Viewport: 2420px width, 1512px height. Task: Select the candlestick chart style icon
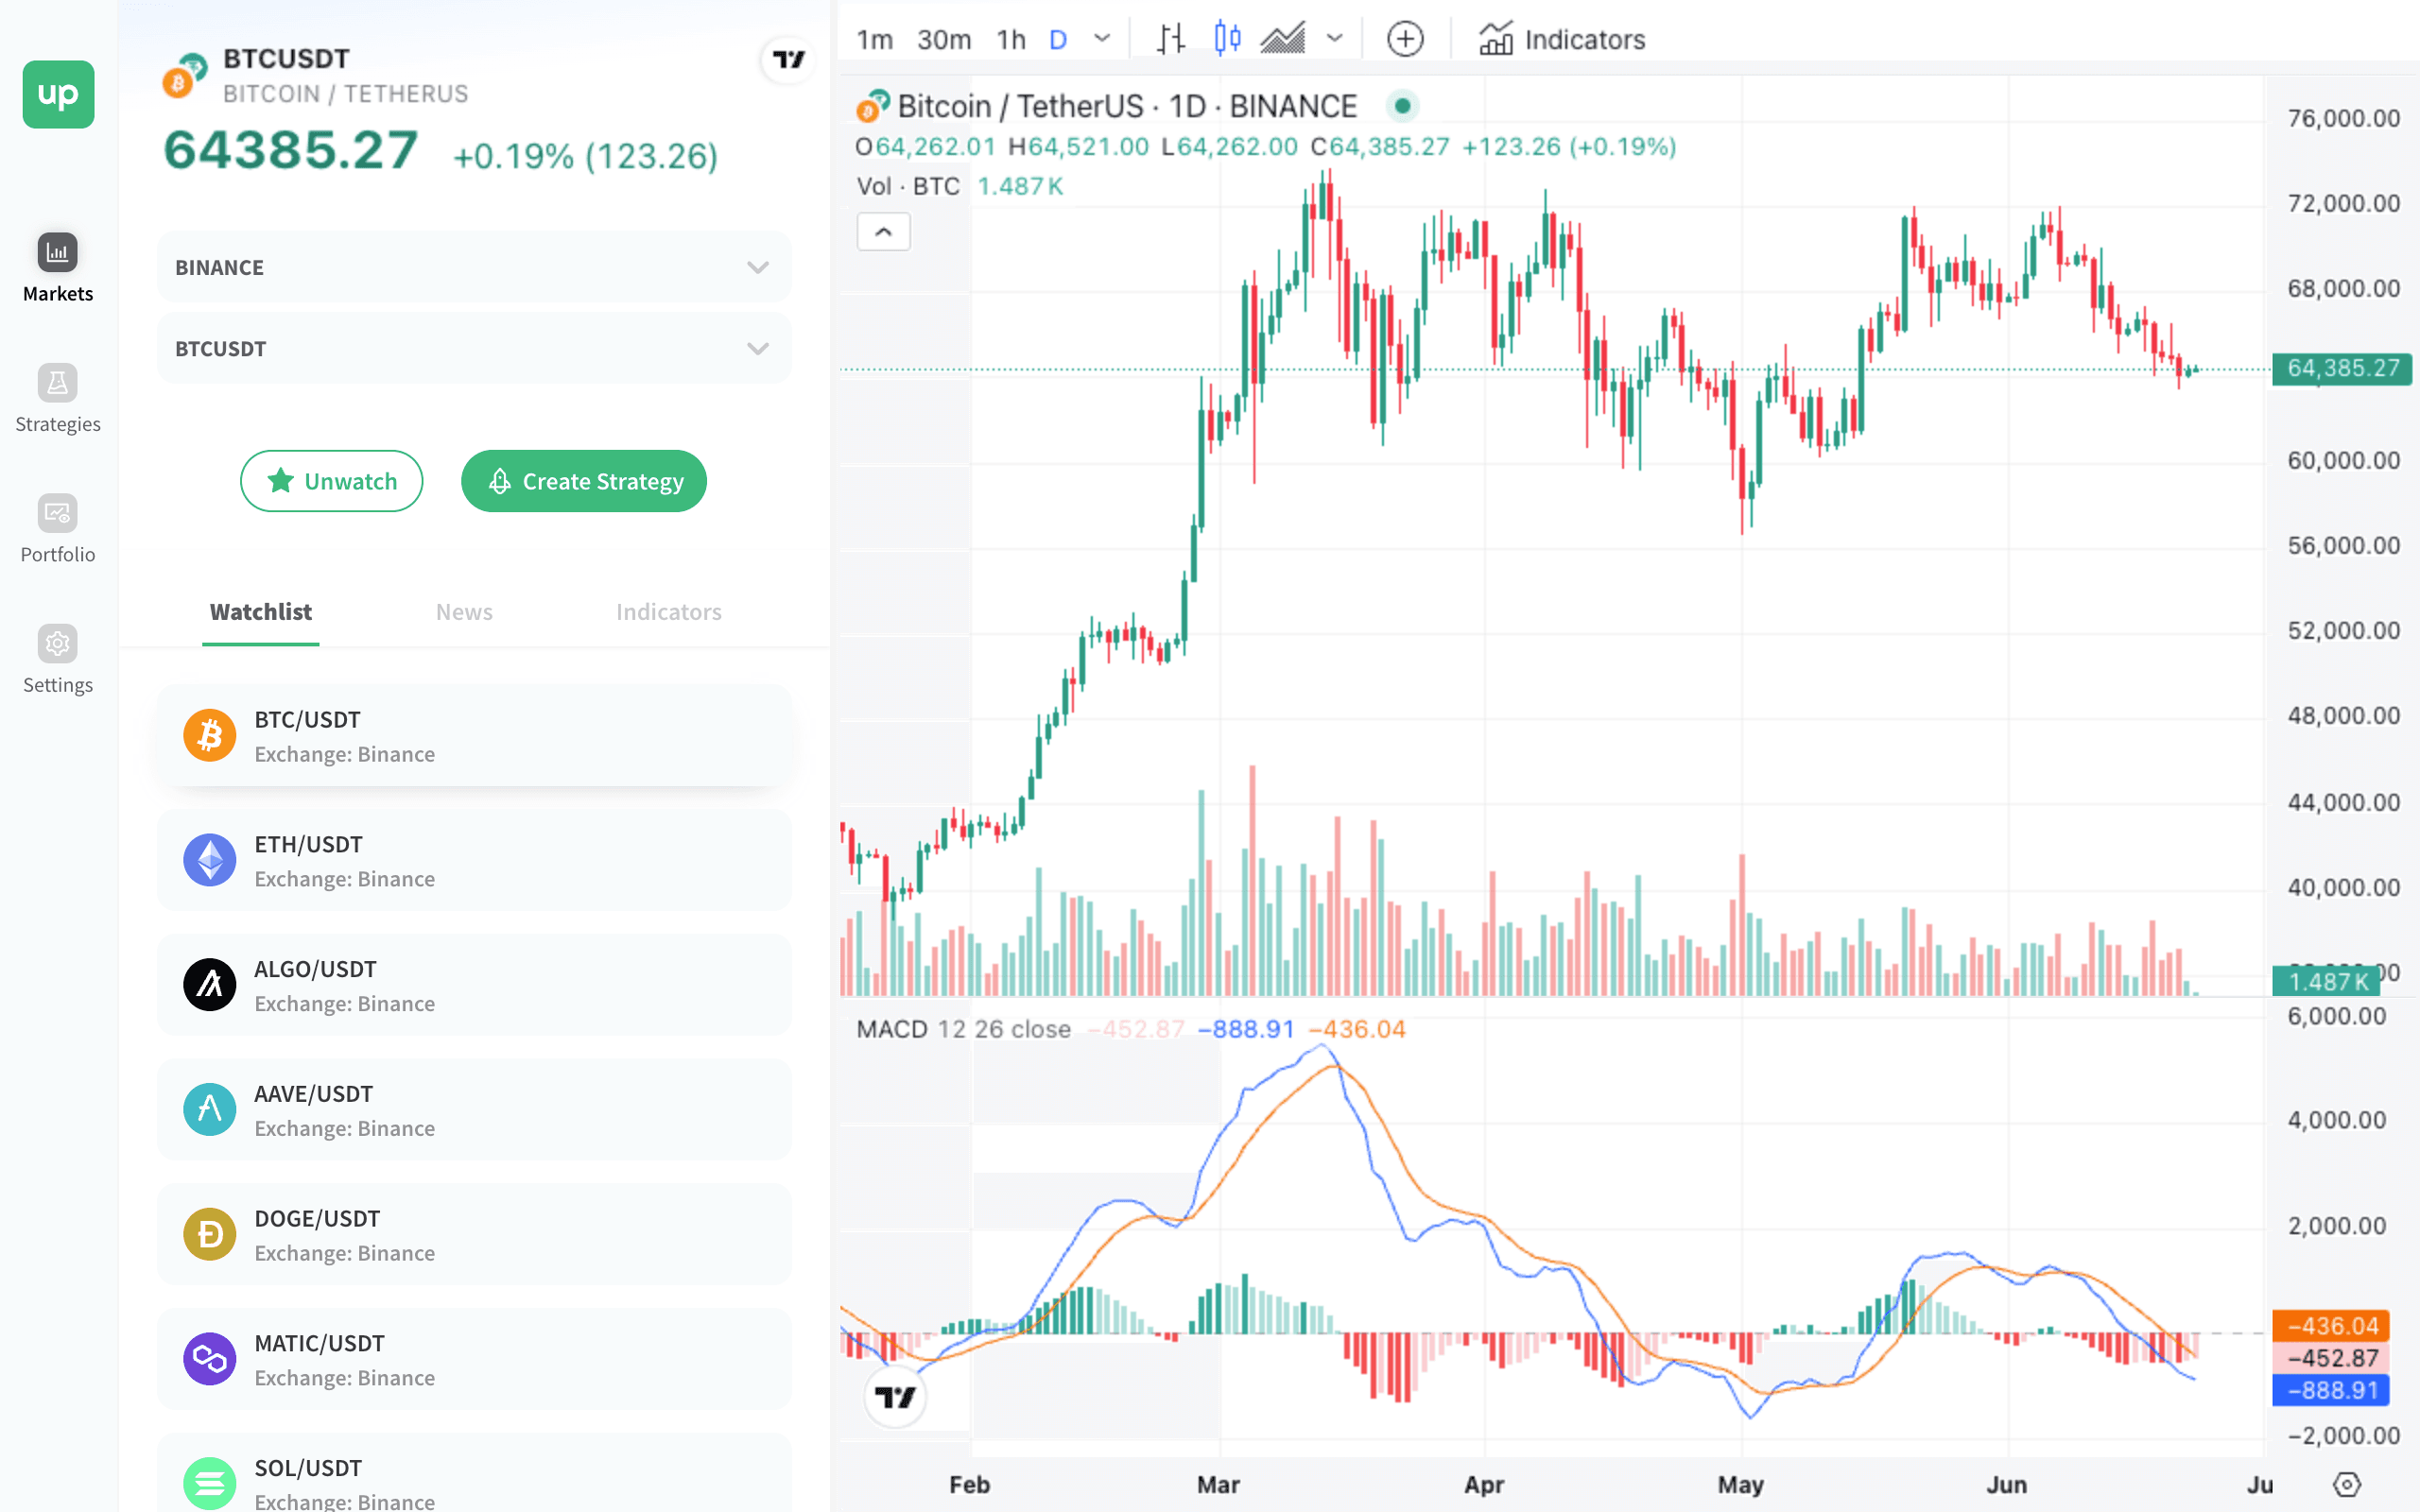point(1227,40)
